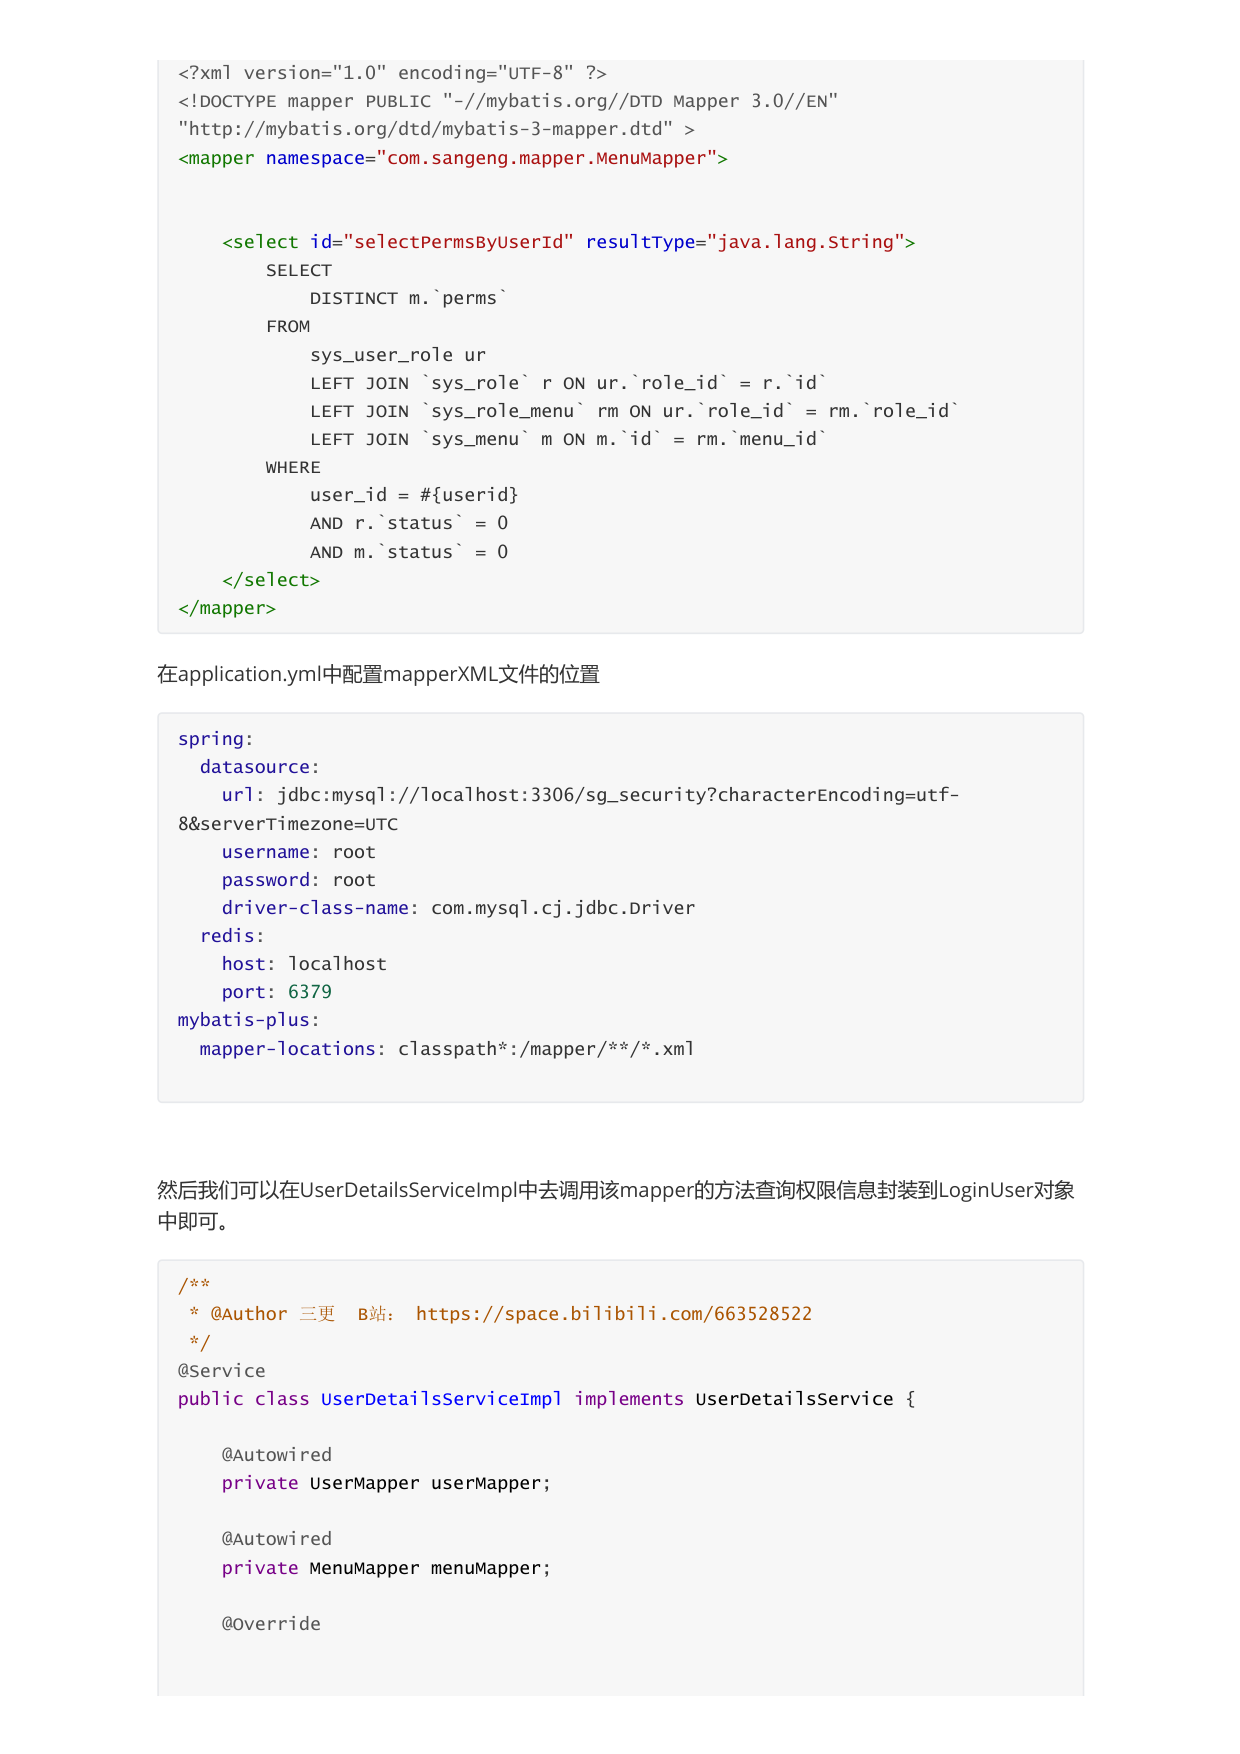1240x1754 pixels.
Task: Click the menuMapper field declaration
Action: [x=386, y=1568]
